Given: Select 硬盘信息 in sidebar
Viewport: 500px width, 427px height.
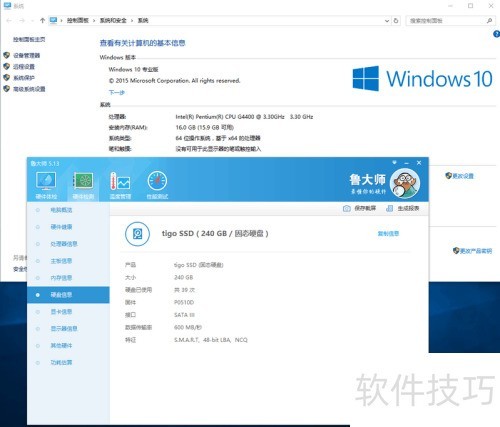Looking at the screenshot, I should 68,295.
